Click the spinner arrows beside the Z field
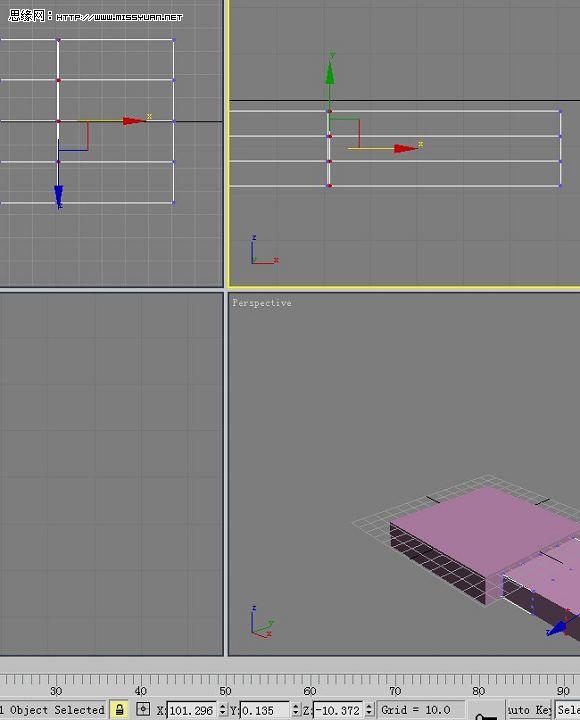The width and height of the screenshot is (580, 720). (x=369, y=710)
